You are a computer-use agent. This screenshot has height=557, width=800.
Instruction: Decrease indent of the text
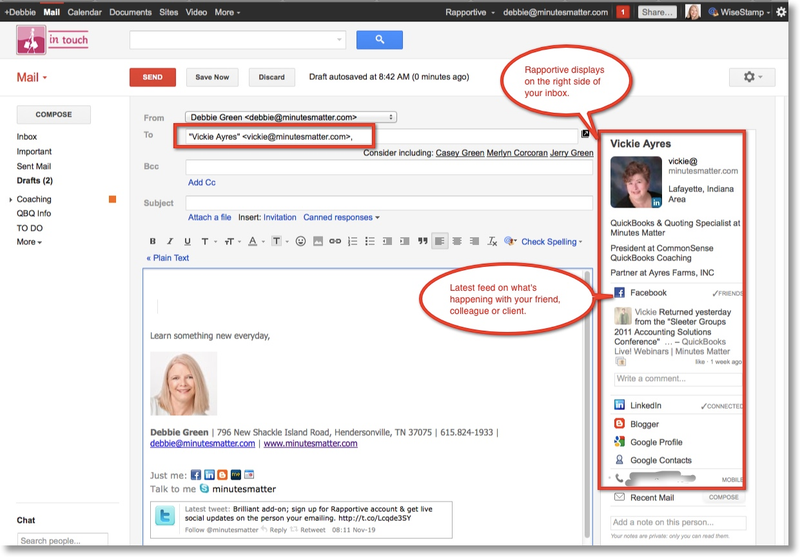[387, 241]
